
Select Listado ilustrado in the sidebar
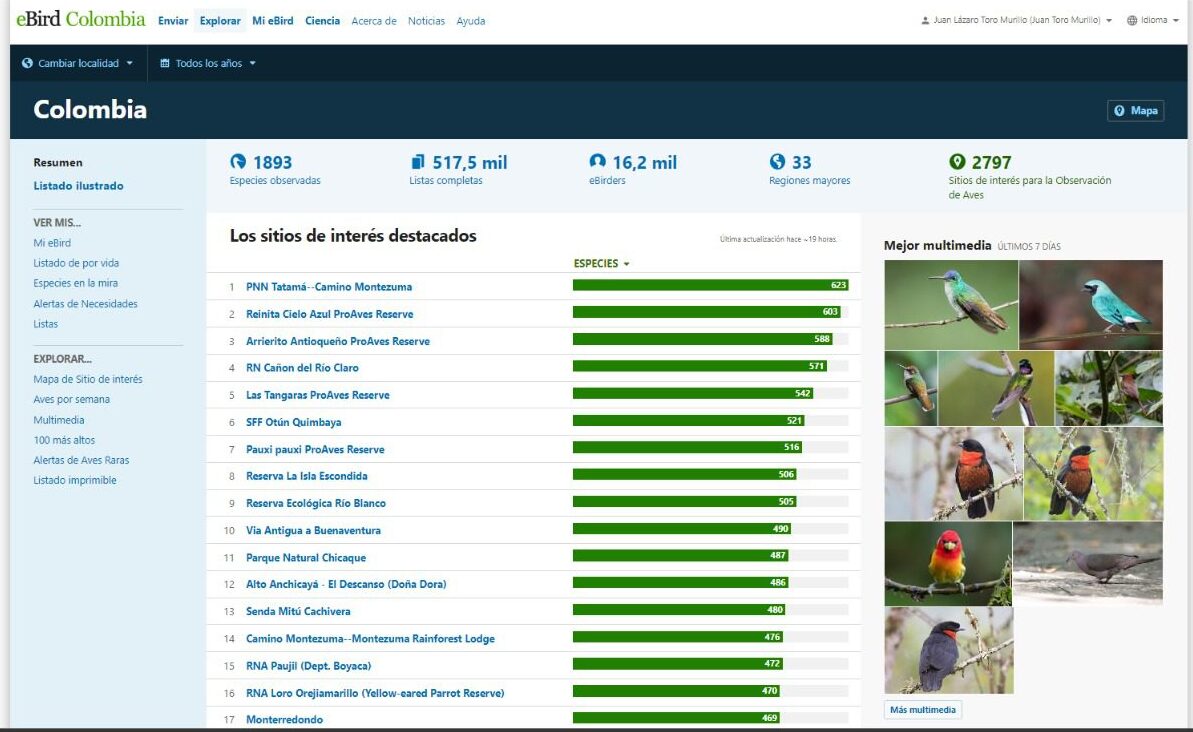(78, 186)
